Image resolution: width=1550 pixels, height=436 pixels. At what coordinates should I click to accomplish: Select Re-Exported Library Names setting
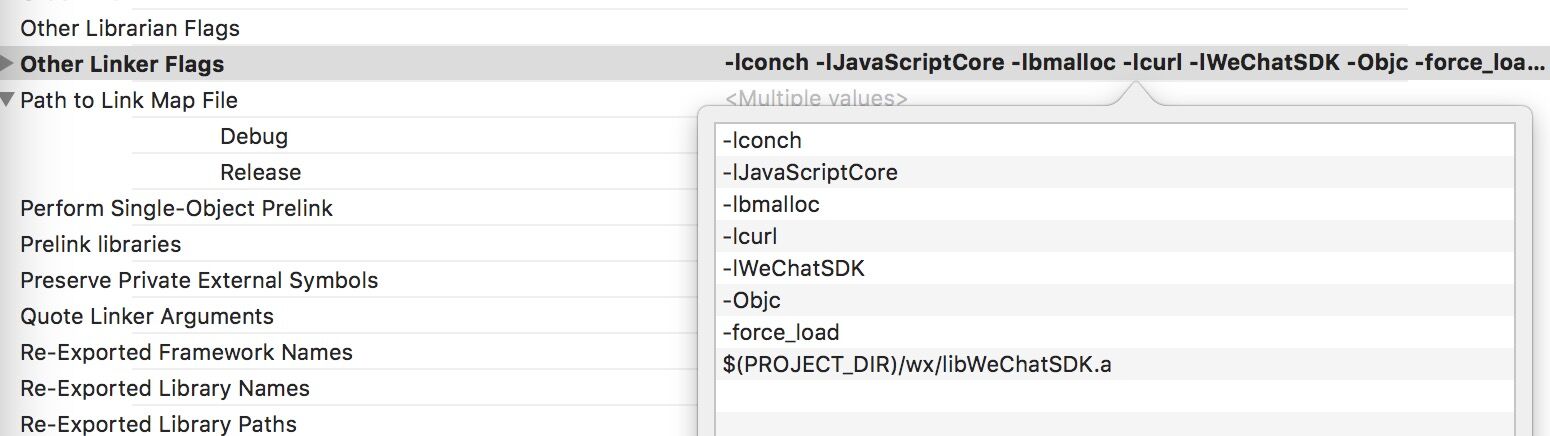click(x=165, y=388)
